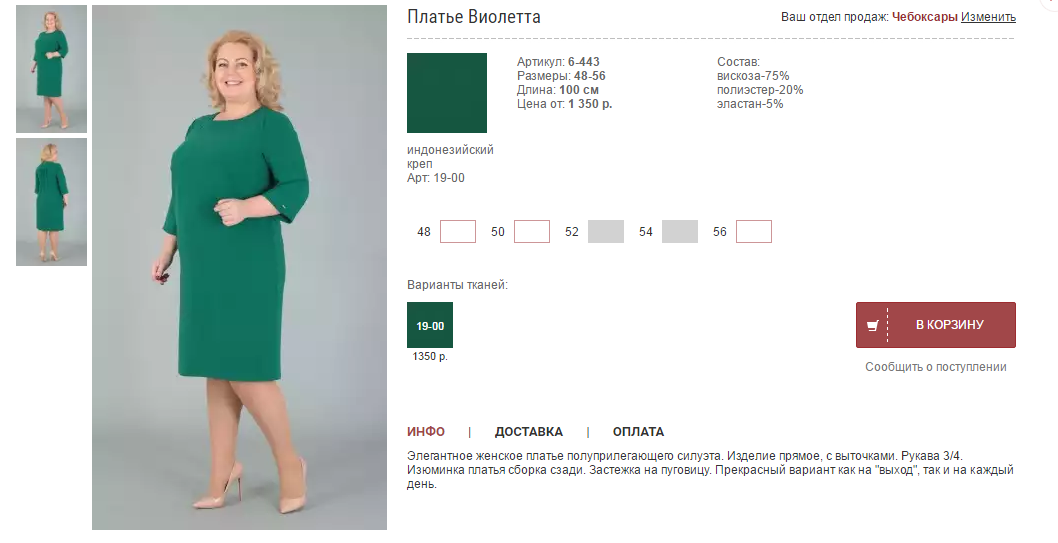Click the Изменить link to change department
Image resolution: width=1058 pixels, height=543 pixels.
point(988,17)
